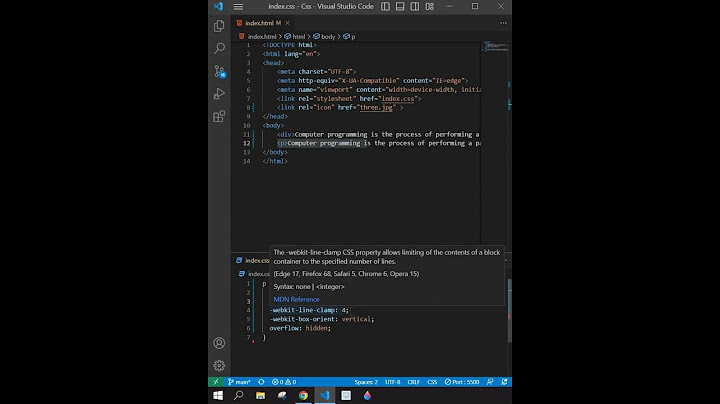This screenshot has width=720, height=404.
Task: Open the remote window indicator in status bar
Action: [216, 382]
